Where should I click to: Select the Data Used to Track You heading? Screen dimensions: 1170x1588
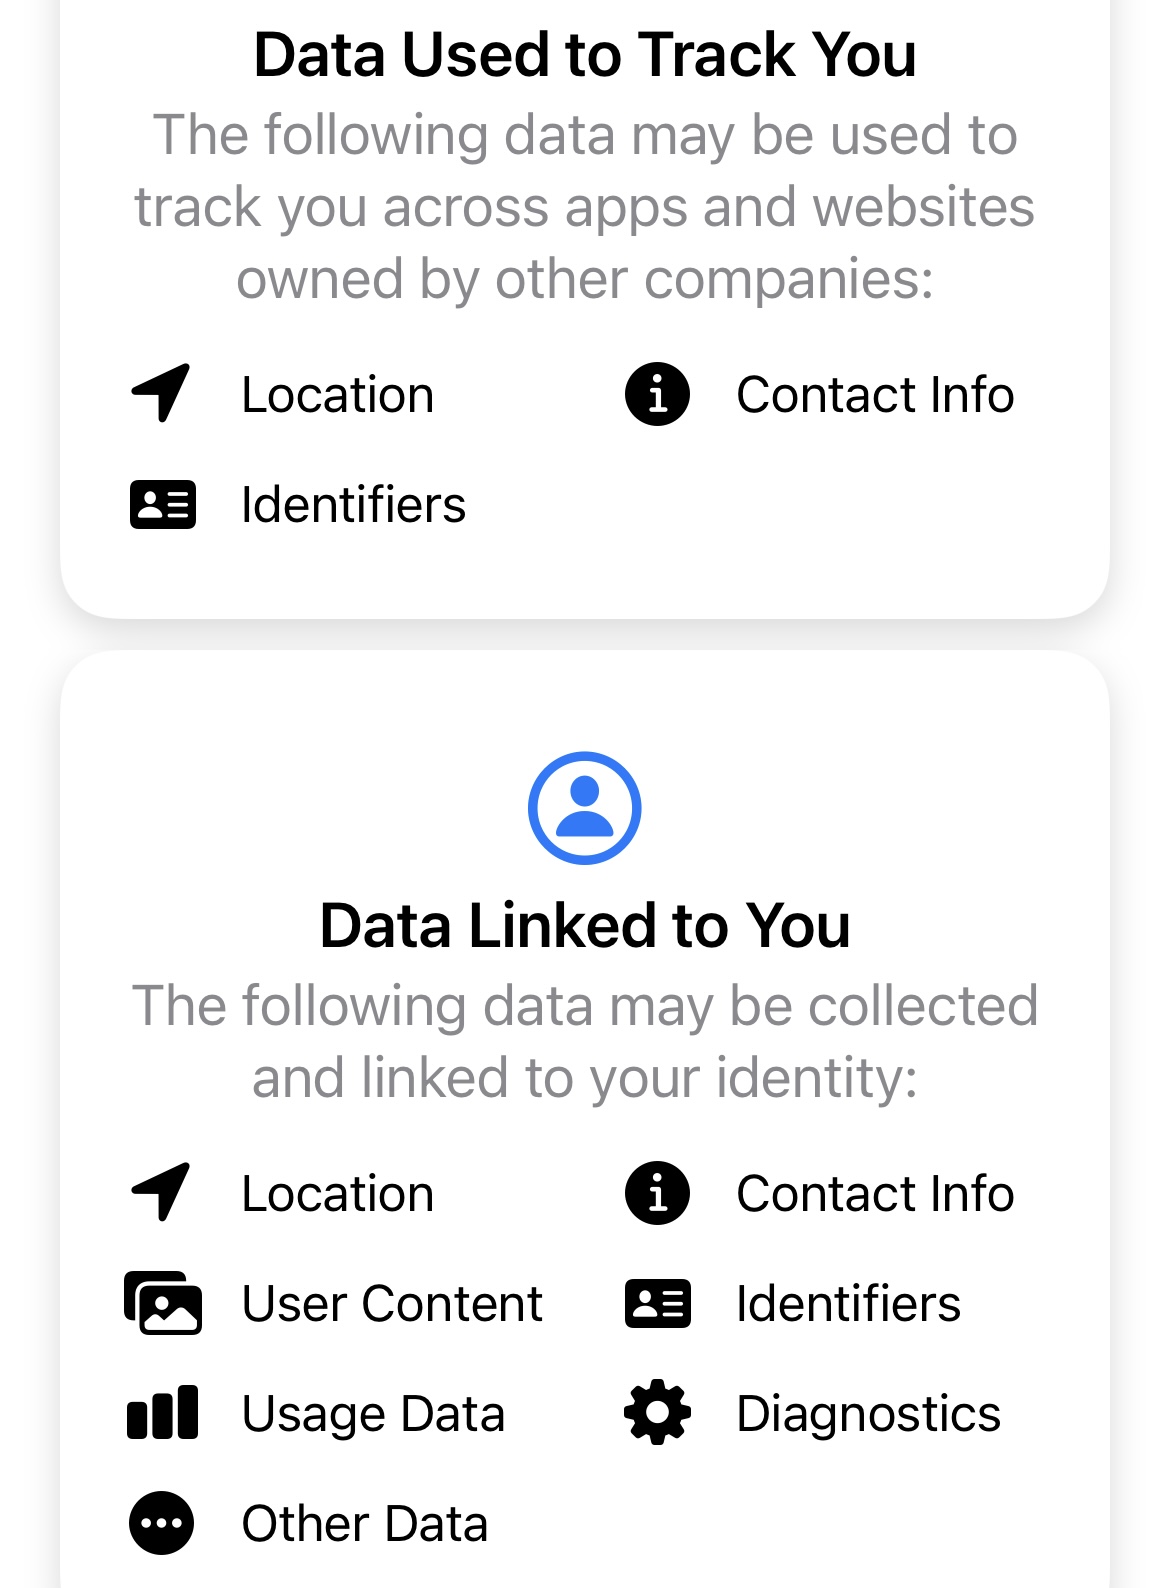coord(584,54)
